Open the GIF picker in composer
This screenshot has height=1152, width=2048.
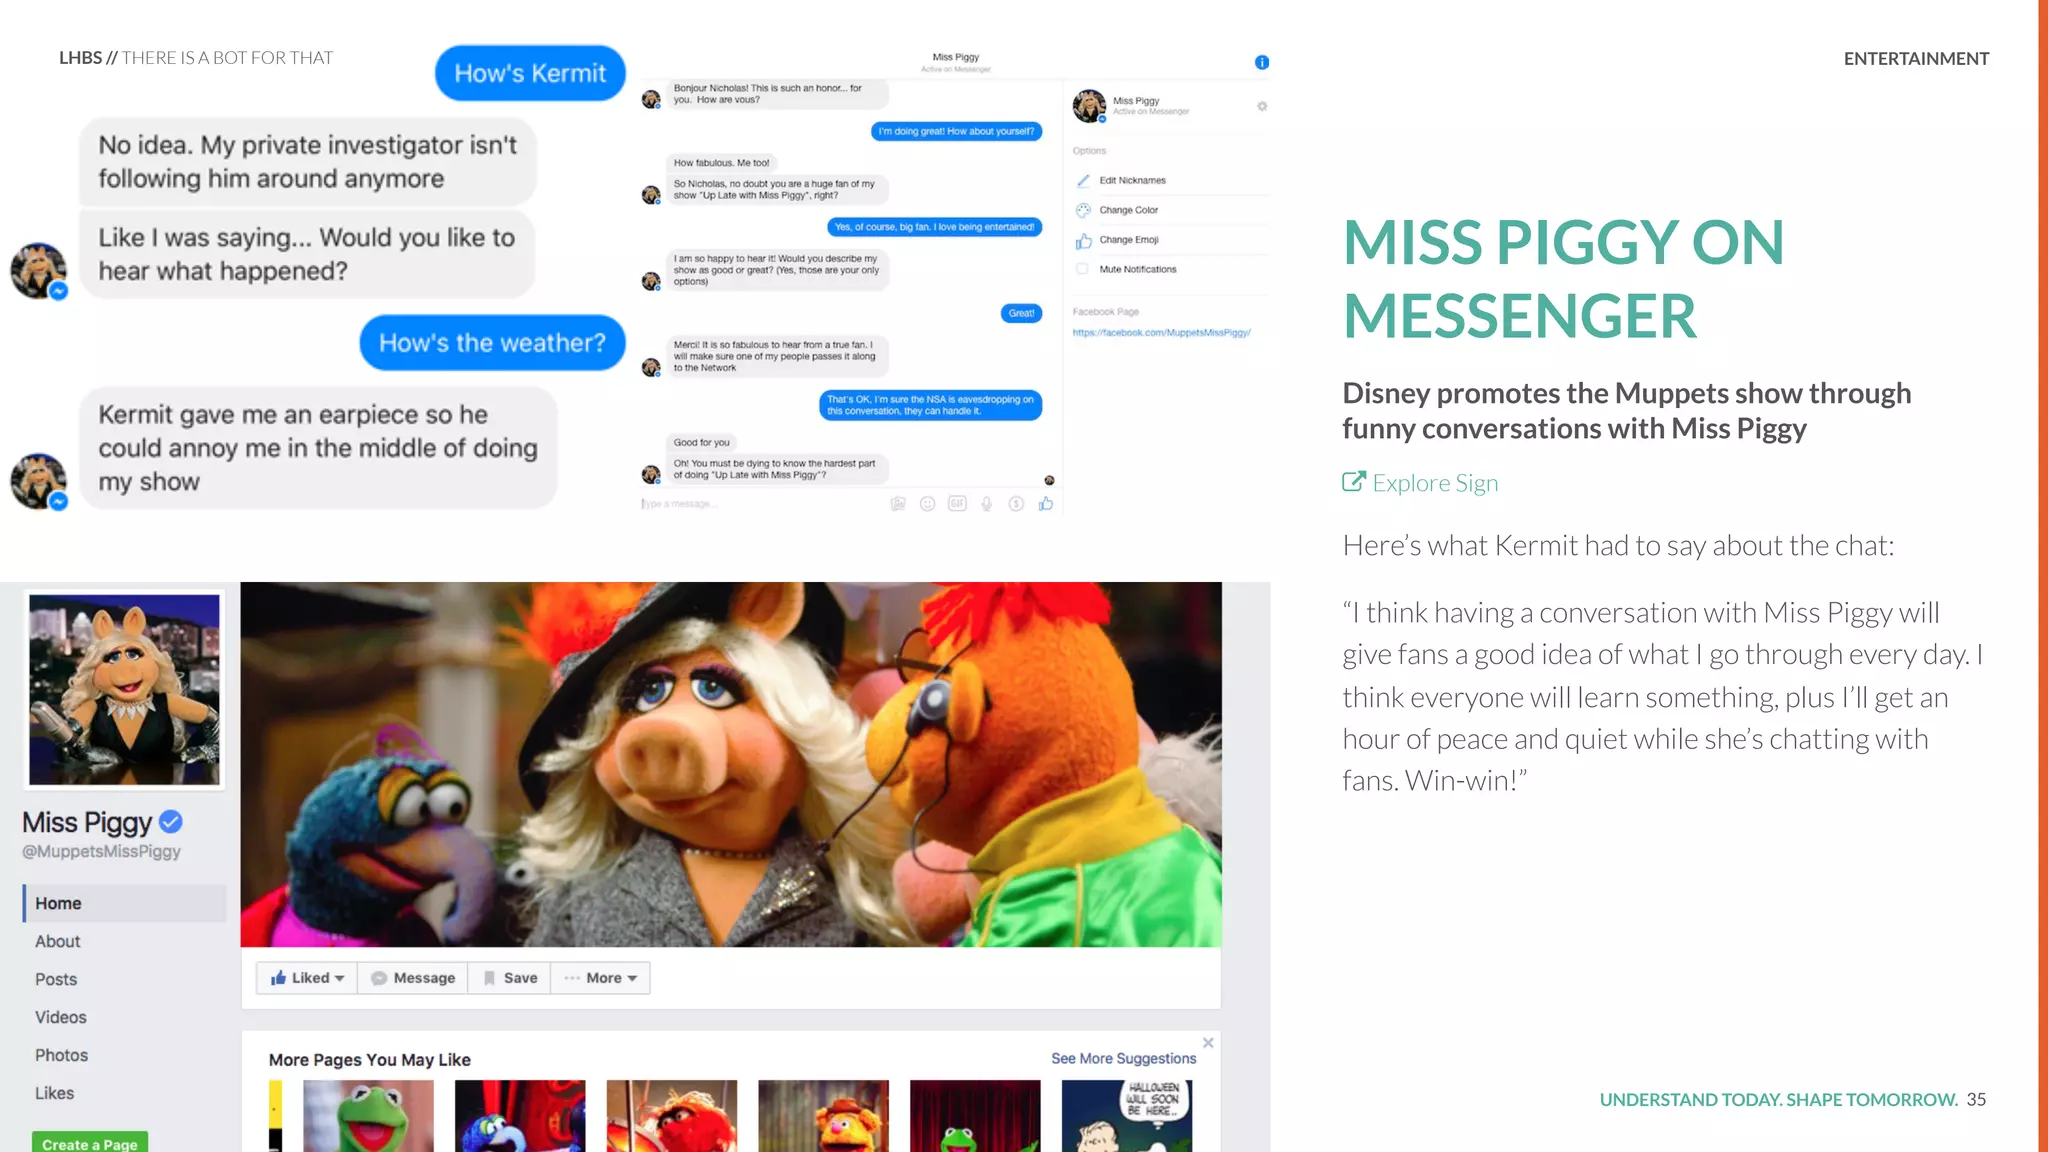point(957,504)
